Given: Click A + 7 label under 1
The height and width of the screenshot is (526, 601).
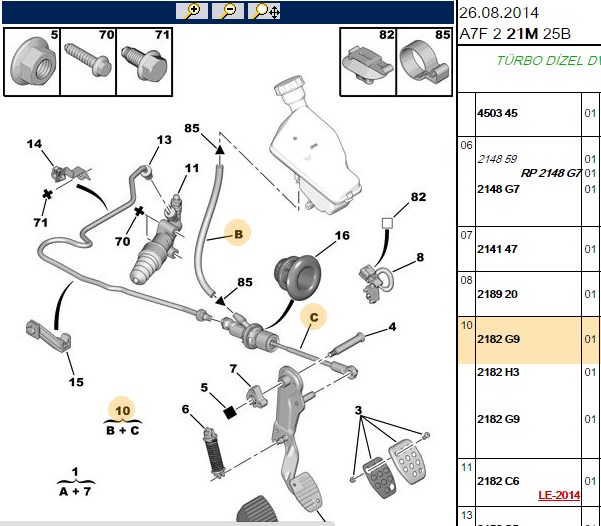Looking at the screenshot, I should point(75,491).
